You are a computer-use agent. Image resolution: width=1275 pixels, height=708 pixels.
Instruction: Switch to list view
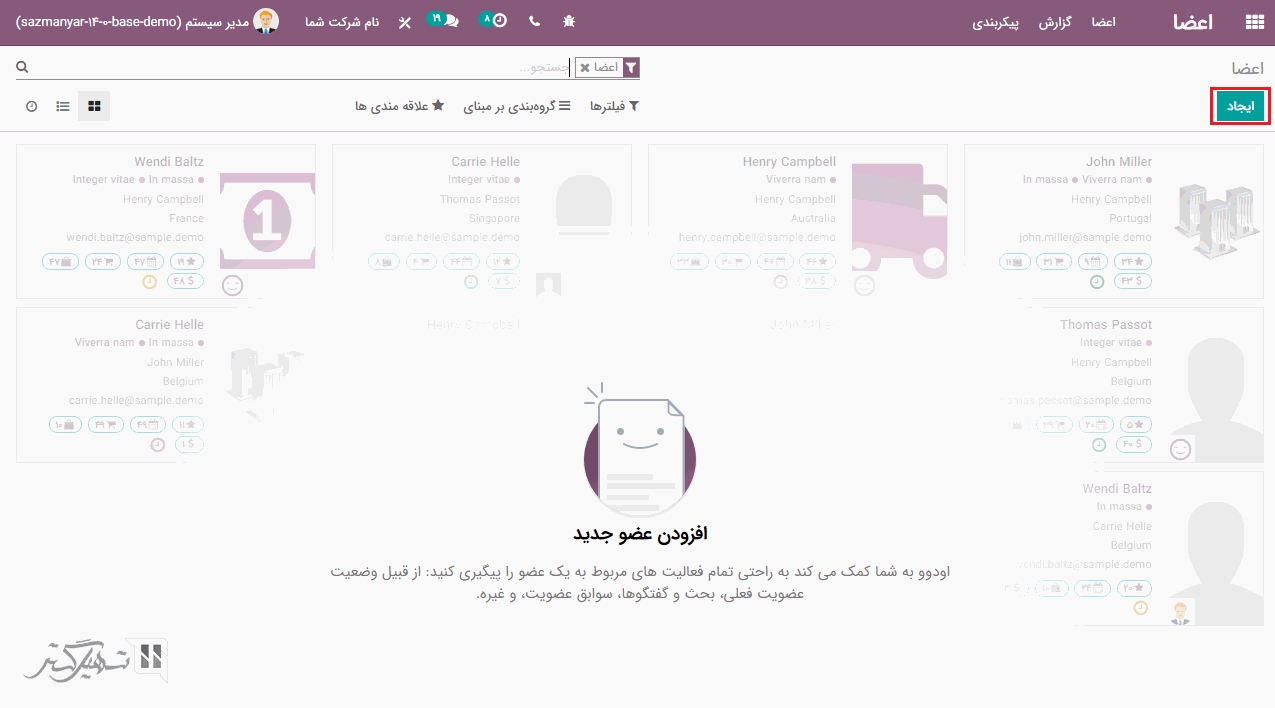click(63, 106)
